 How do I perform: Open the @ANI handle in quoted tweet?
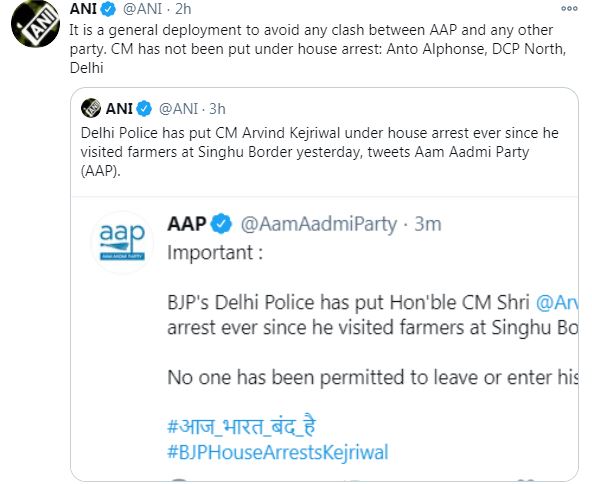click(x=179, y=109)
